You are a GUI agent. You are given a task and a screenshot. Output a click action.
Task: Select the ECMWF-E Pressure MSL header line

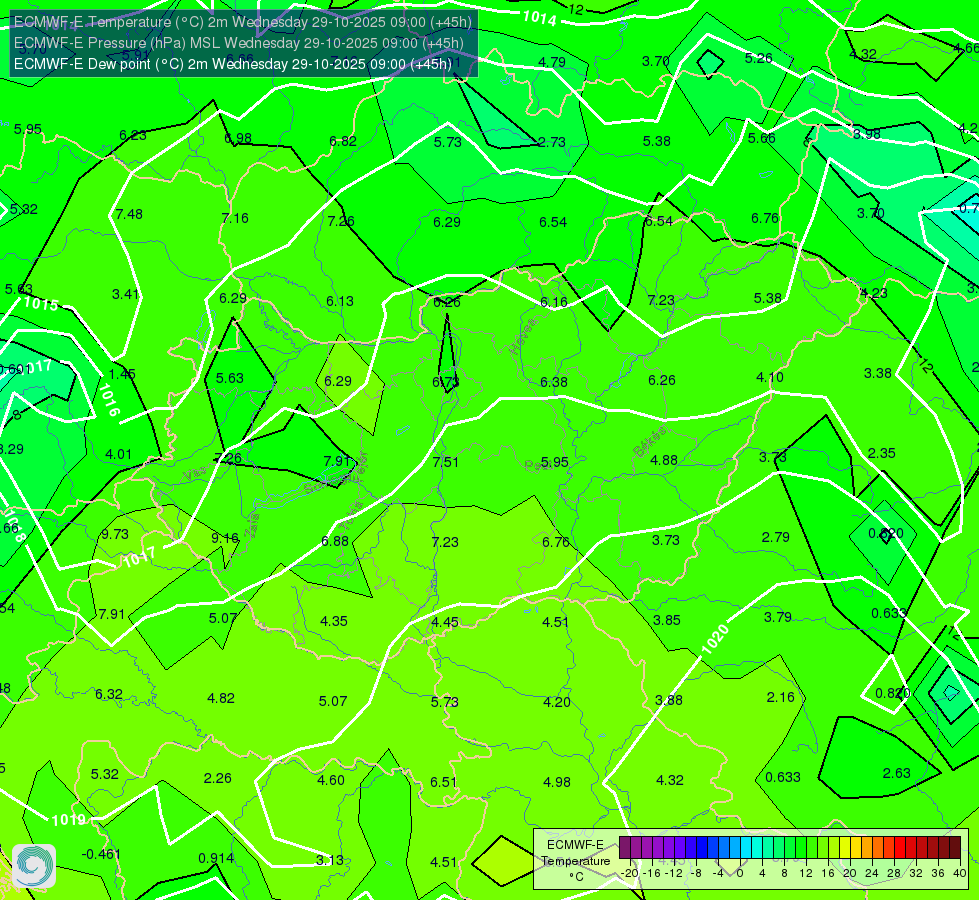tap(239, 43)
